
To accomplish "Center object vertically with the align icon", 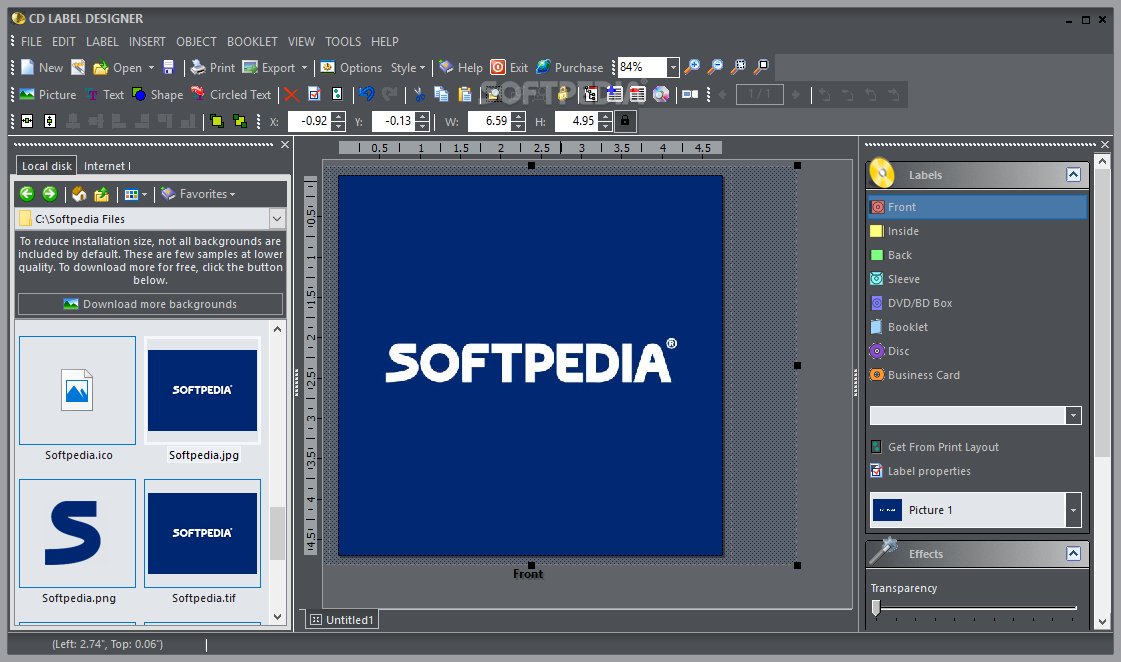I will tap(49, 122).
